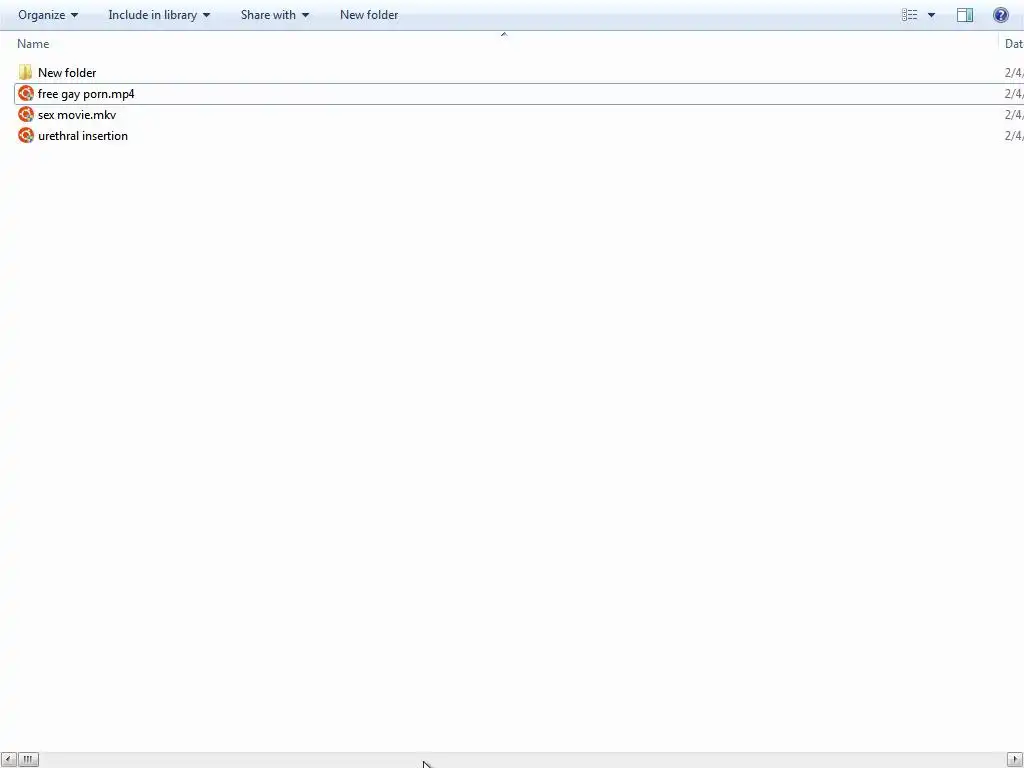Open the Organize dropdown menu

pos(48,15)
